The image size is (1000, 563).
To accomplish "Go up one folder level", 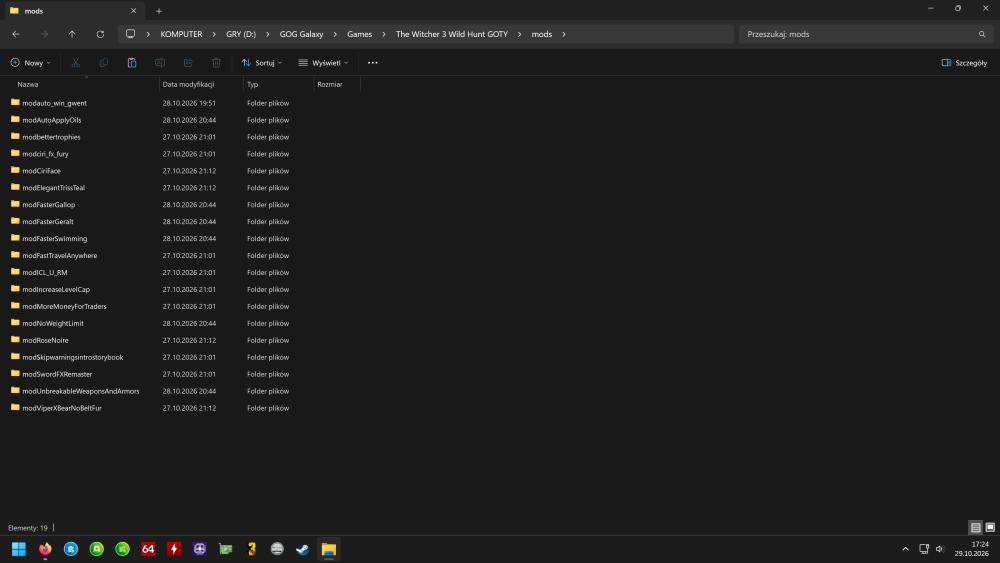I will pyautogui.click(x=72, y=34).
